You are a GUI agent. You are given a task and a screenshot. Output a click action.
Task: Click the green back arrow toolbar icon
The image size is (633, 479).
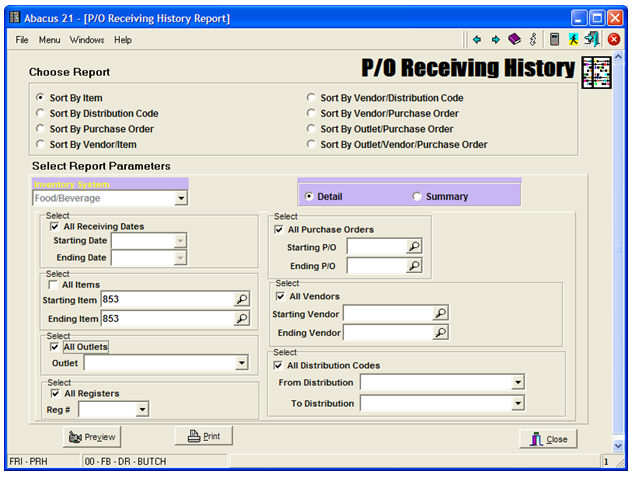(477, 40)
